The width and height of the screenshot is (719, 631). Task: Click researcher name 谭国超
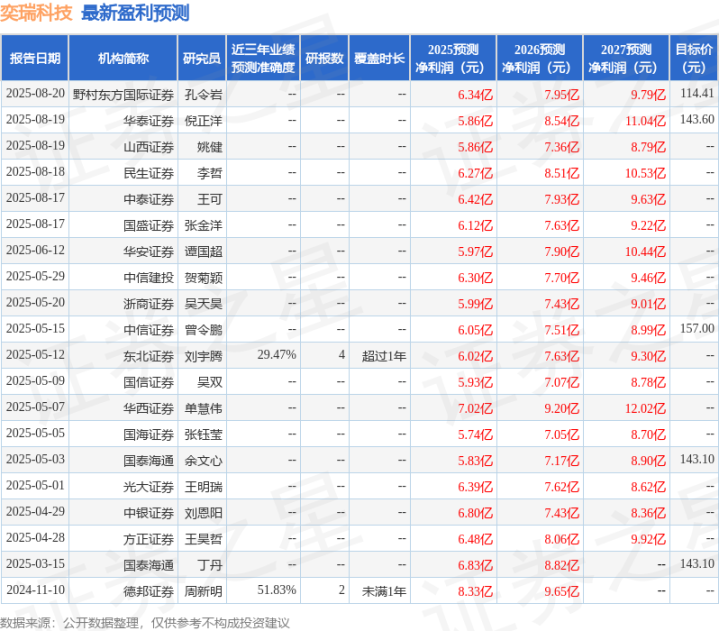pyautogui.click(x=203, y=251)
